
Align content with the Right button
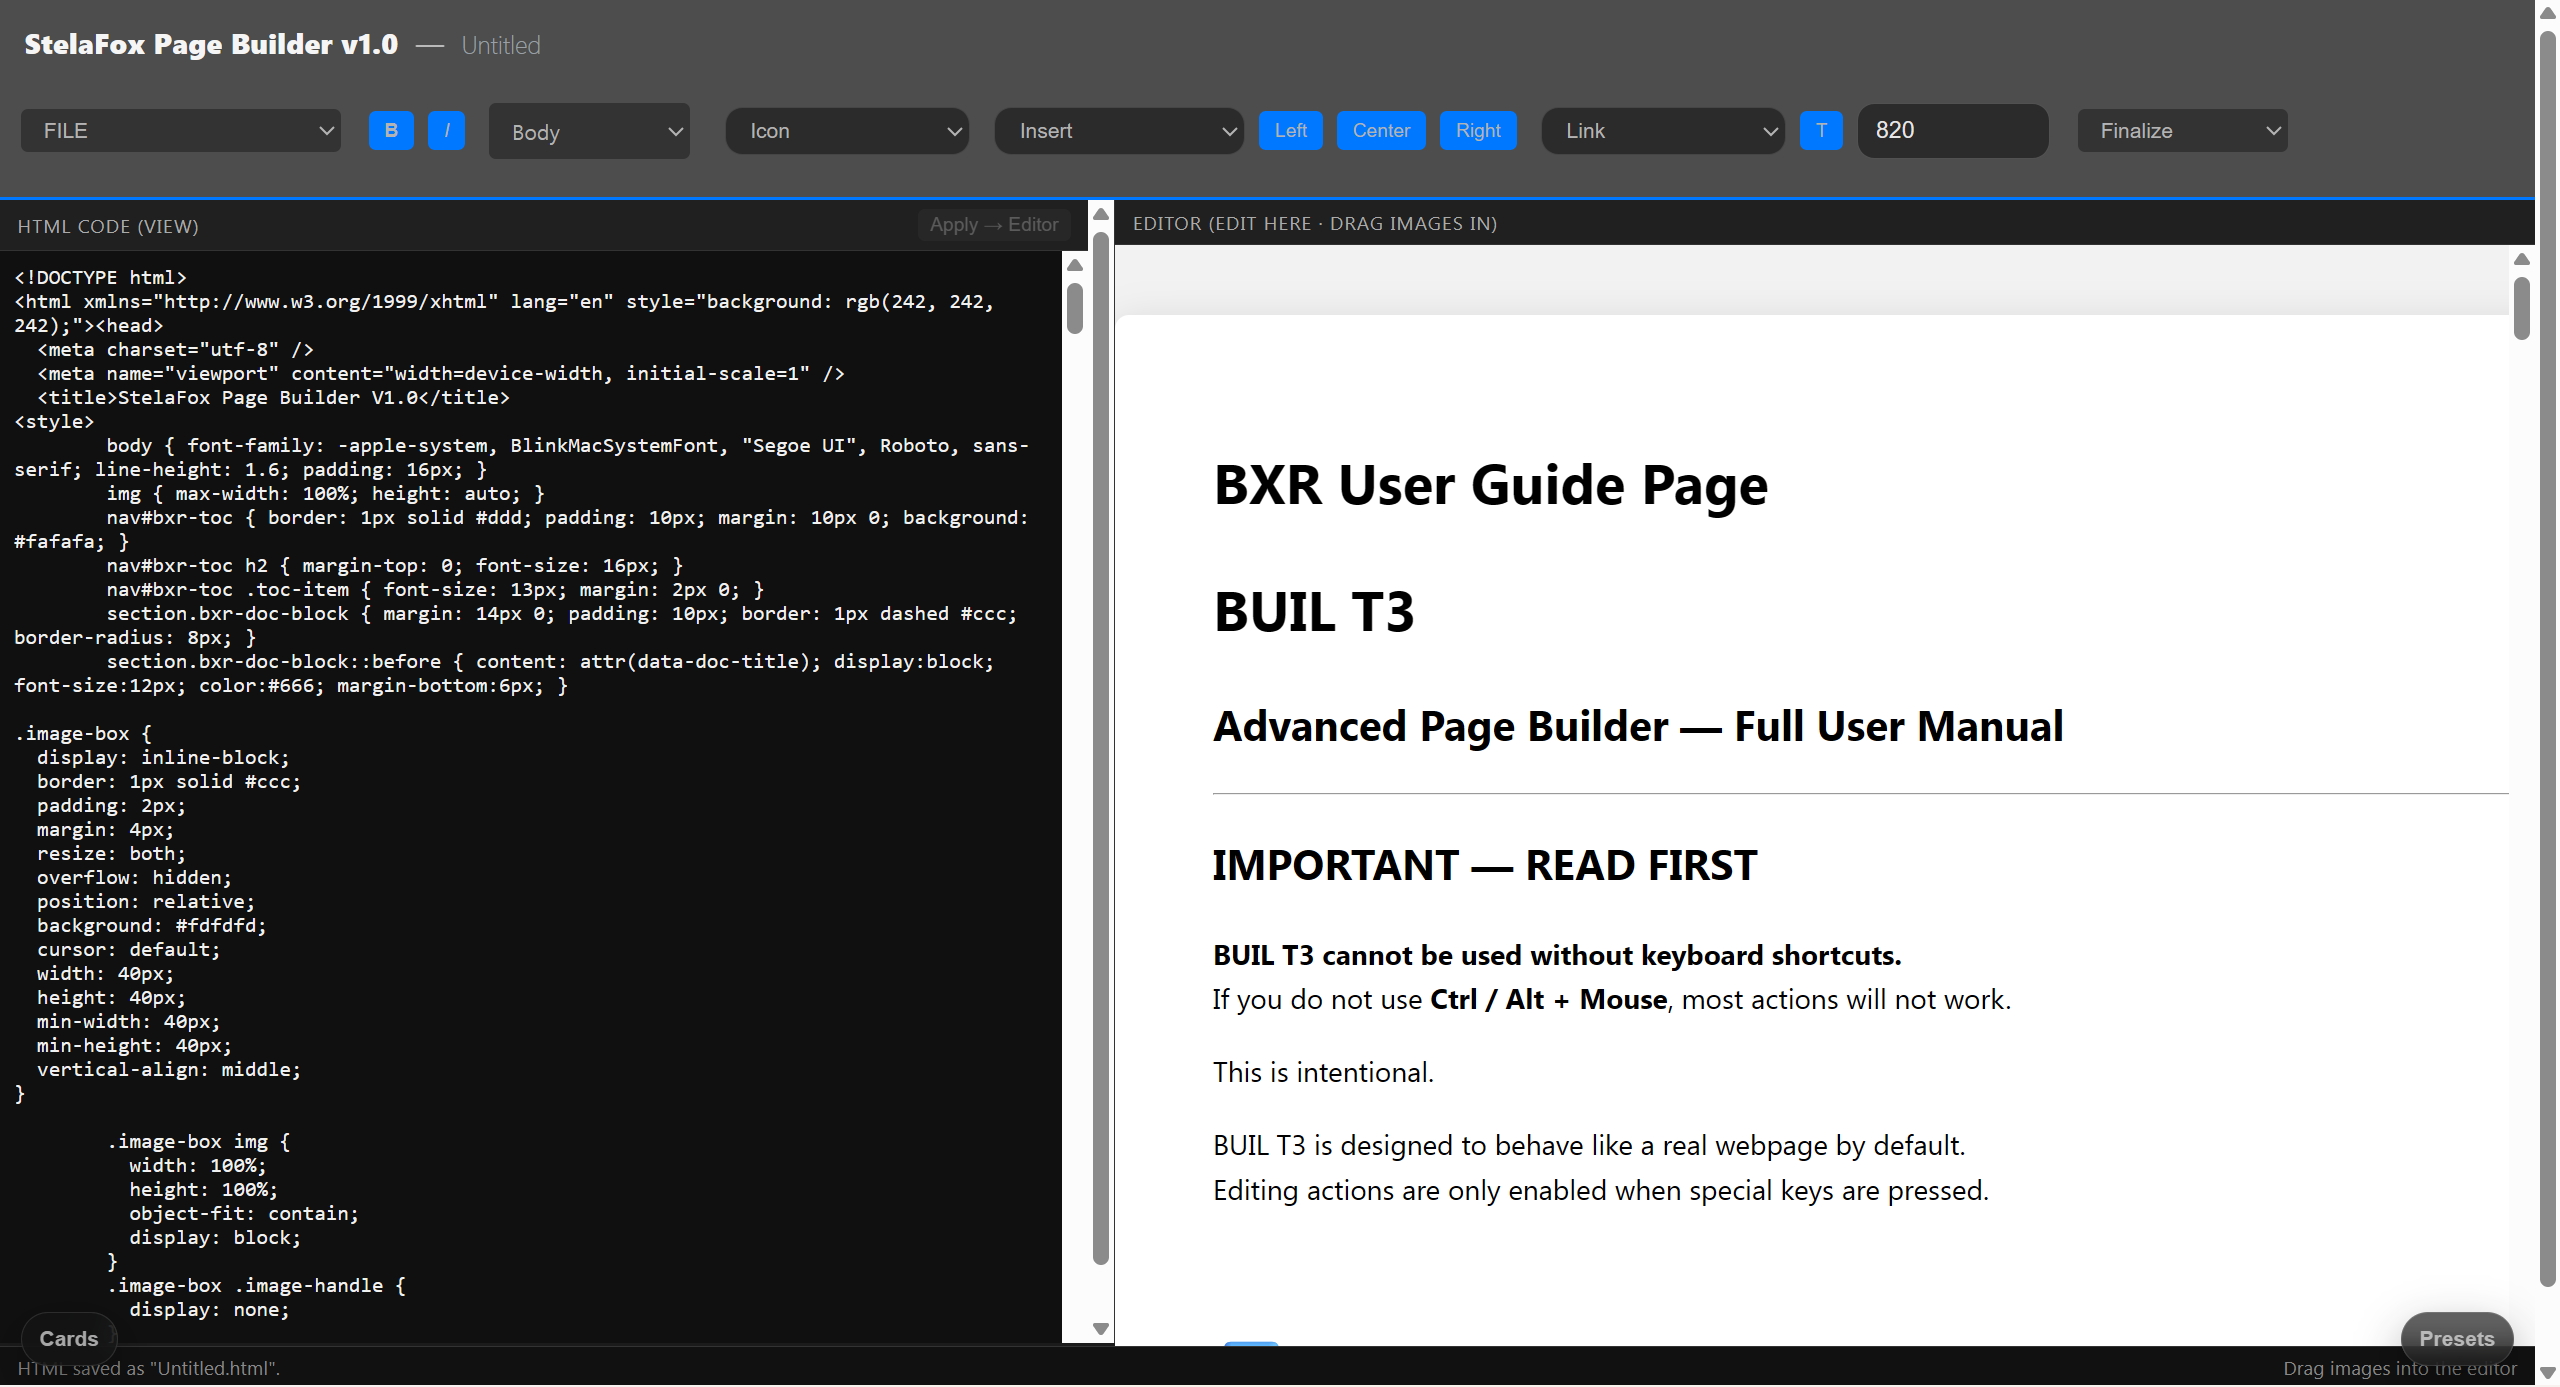1477,131
